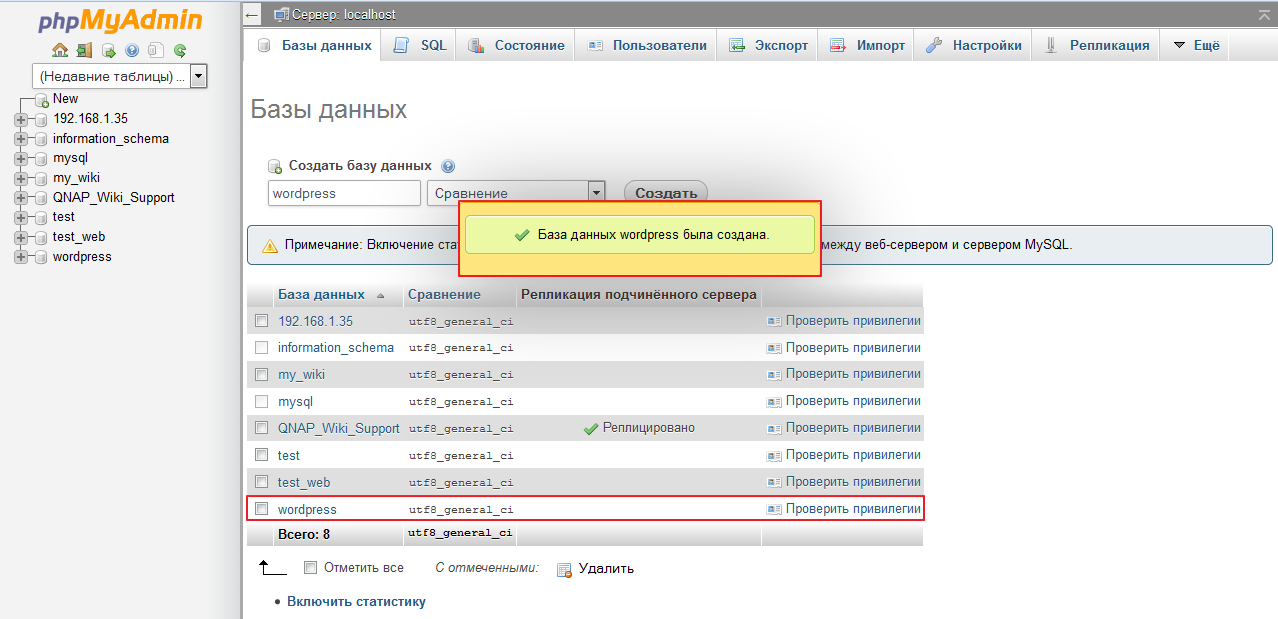Tick the mysql row checkbox in table
The width and height of the screenshot is (1278, 619).
[261, 402]
